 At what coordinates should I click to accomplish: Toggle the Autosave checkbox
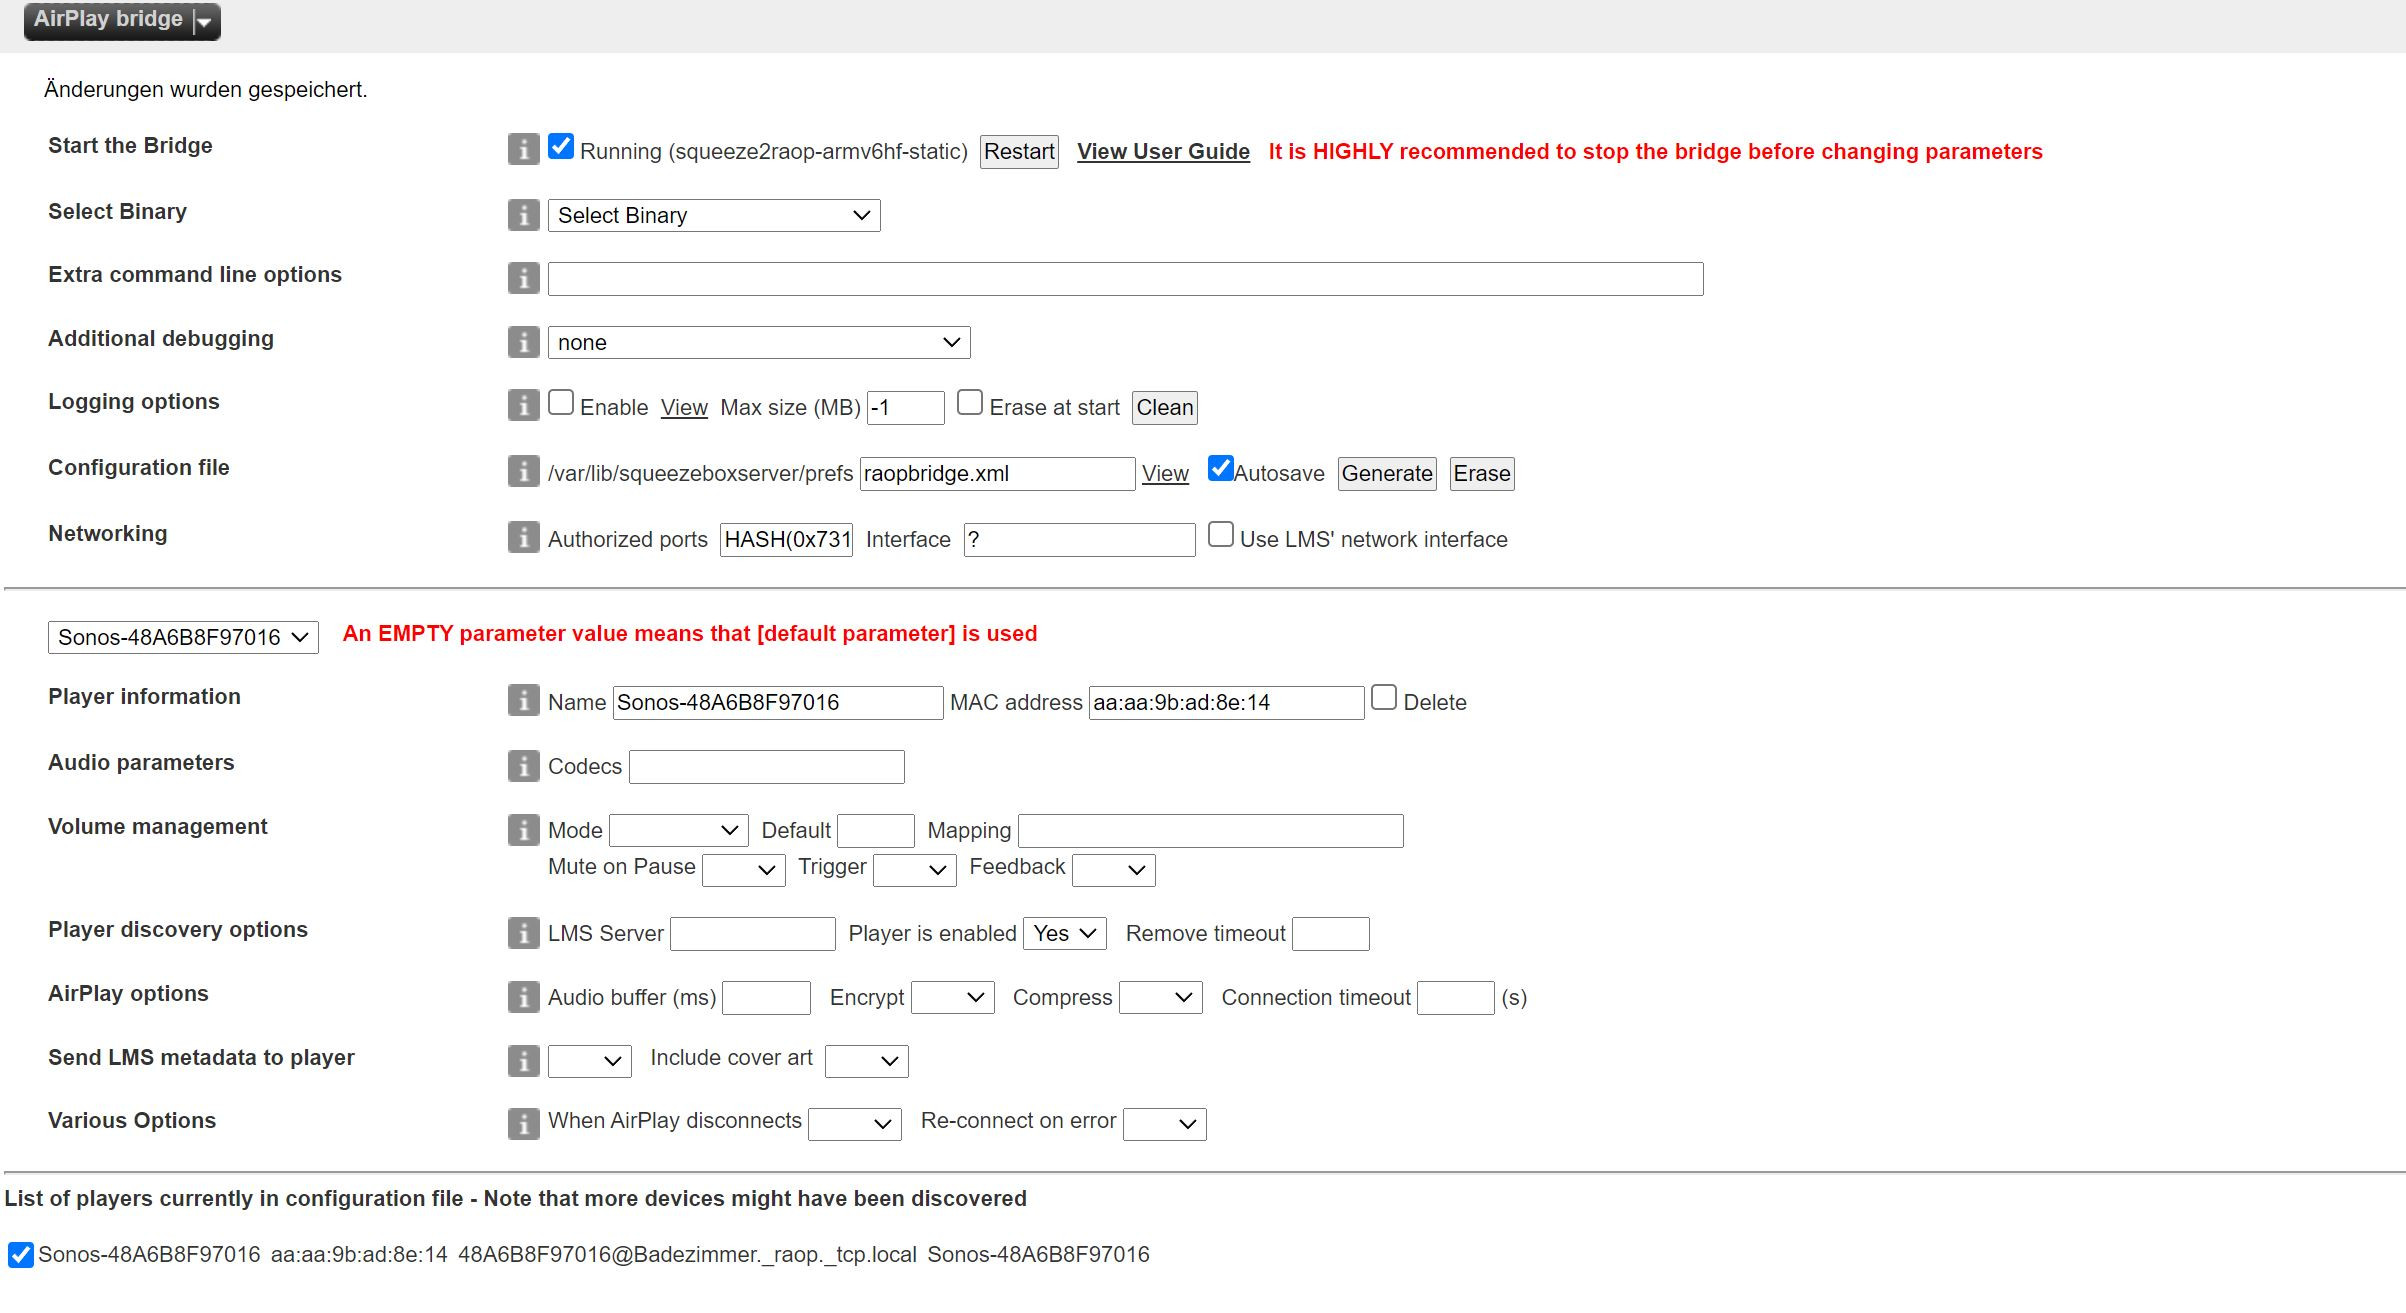tap(1220, 468)
